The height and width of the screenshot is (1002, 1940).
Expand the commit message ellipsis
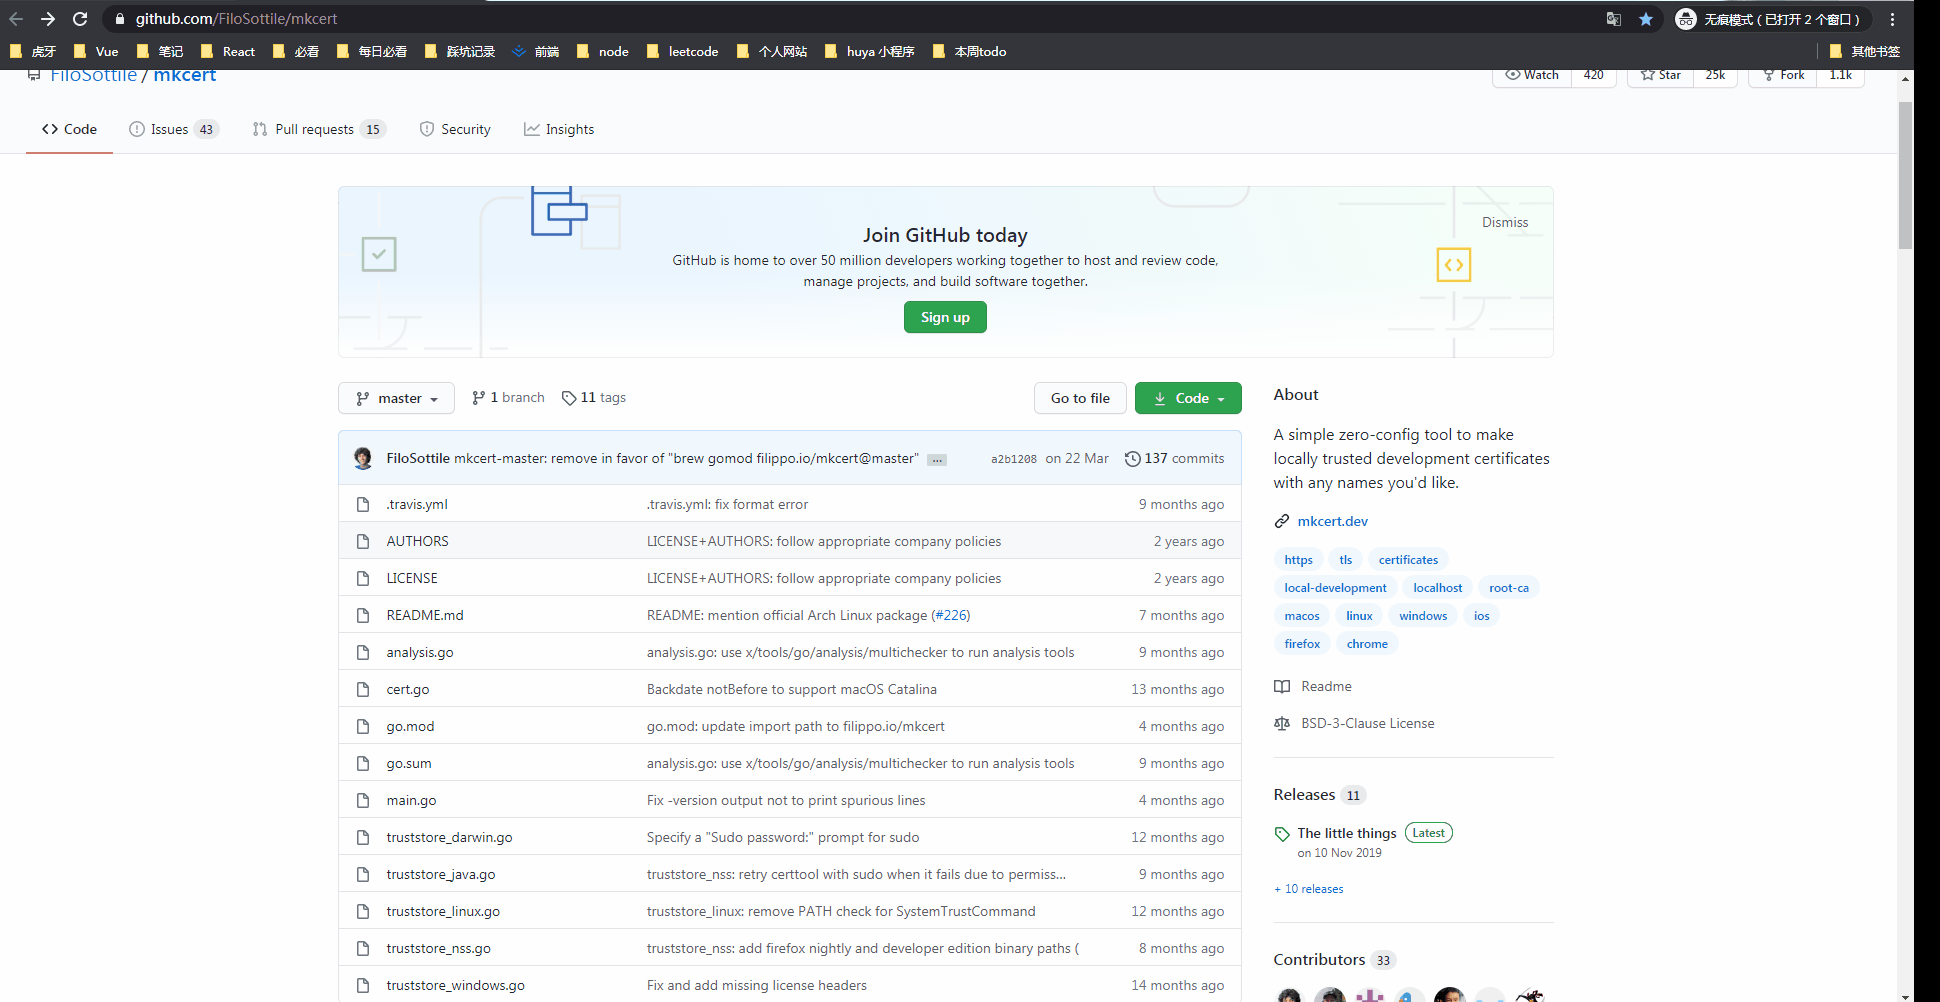(x=936, y=459)
